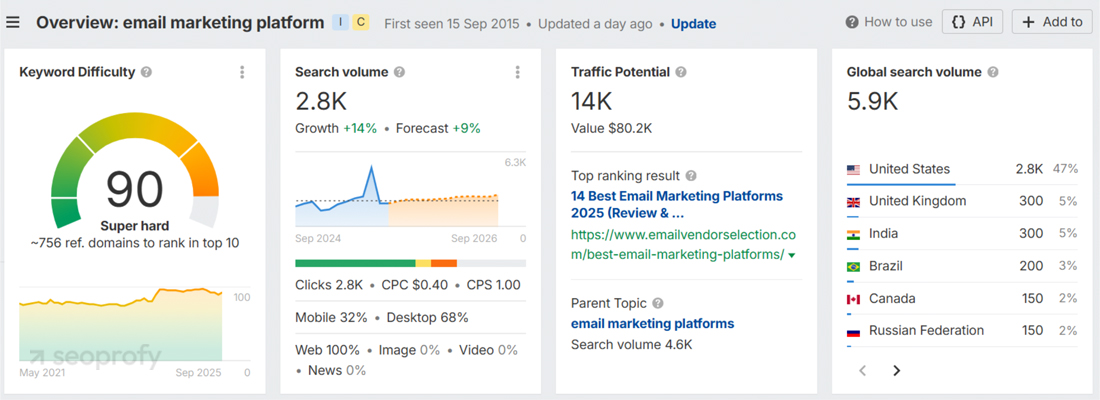
Task: Go to previous page of countries
Action: [863, 370]
